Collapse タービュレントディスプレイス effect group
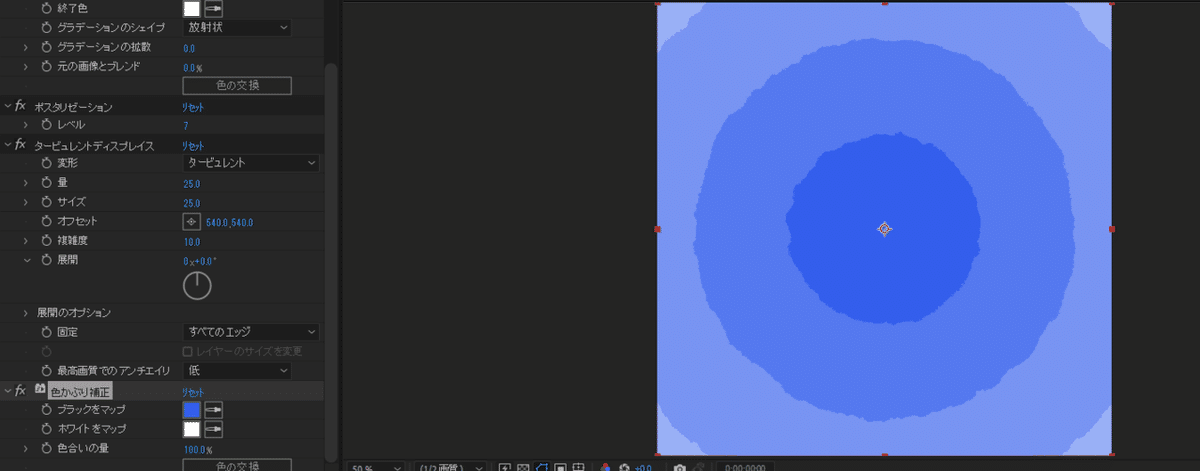This screenshot has width=1200, height=471. (x=8, y=145)
